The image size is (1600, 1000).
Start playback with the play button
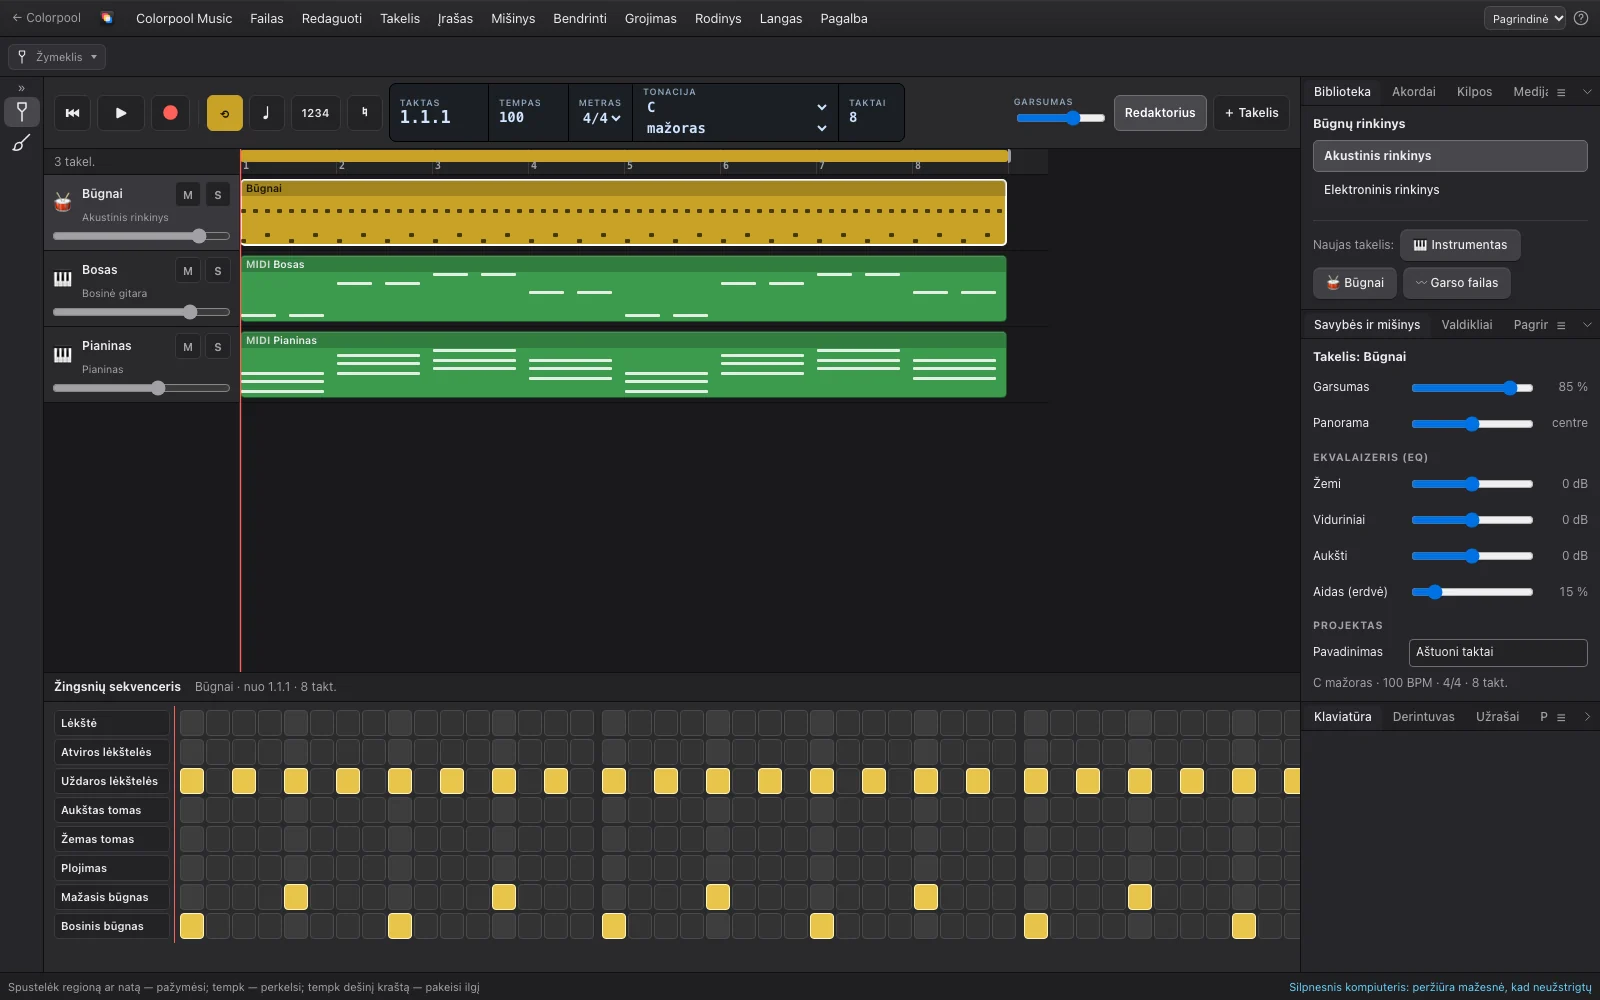pyautogui.click(x=121, y=113)
